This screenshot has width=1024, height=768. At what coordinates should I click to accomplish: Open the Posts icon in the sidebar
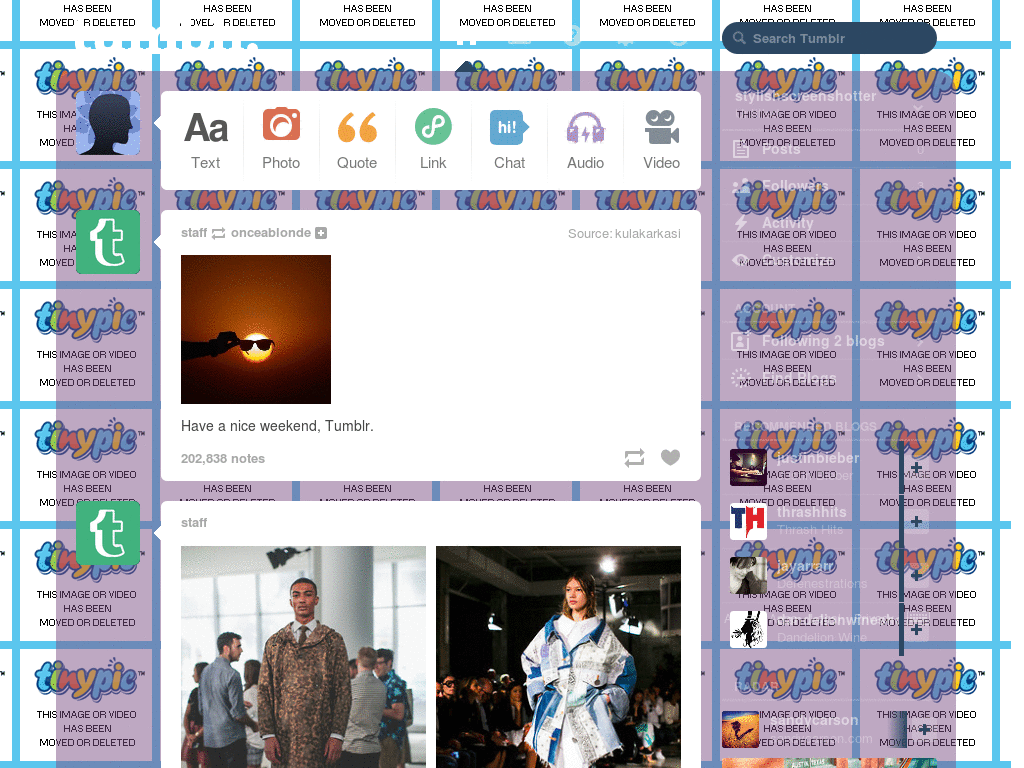click(x=740, y=148)
